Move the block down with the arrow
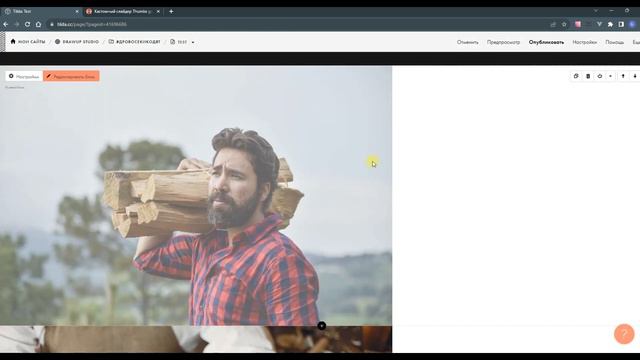This screenshot has height=360, width=640. (x=635, y=76)
